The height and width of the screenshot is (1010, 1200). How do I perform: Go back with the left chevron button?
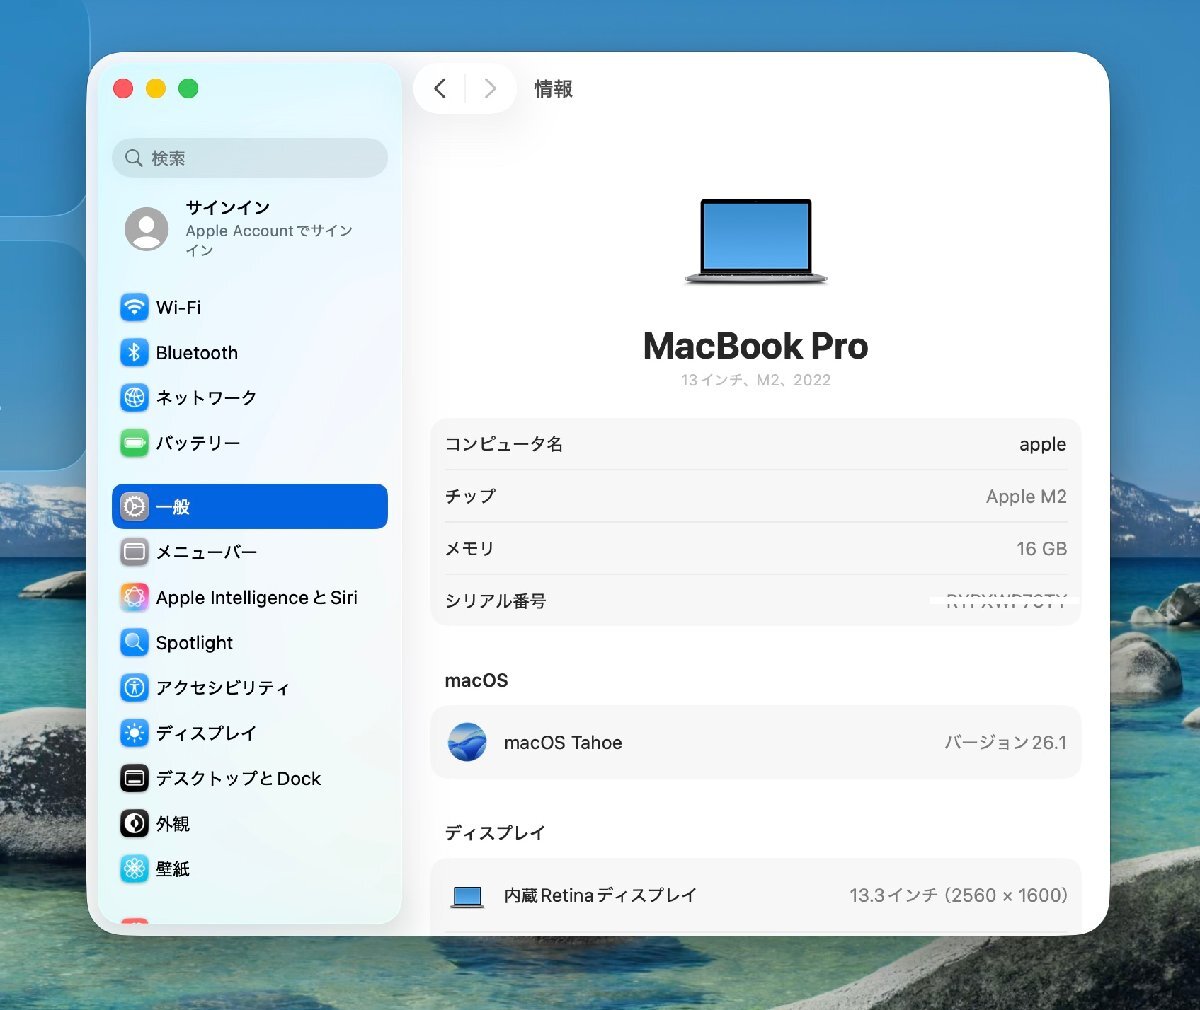point(440,88)
